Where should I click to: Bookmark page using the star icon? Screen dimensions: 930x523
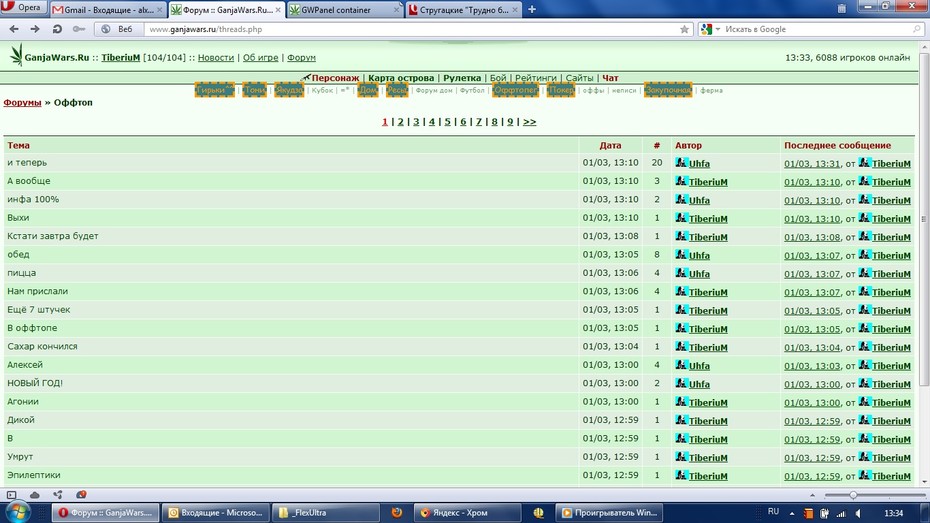coord(684,29)
